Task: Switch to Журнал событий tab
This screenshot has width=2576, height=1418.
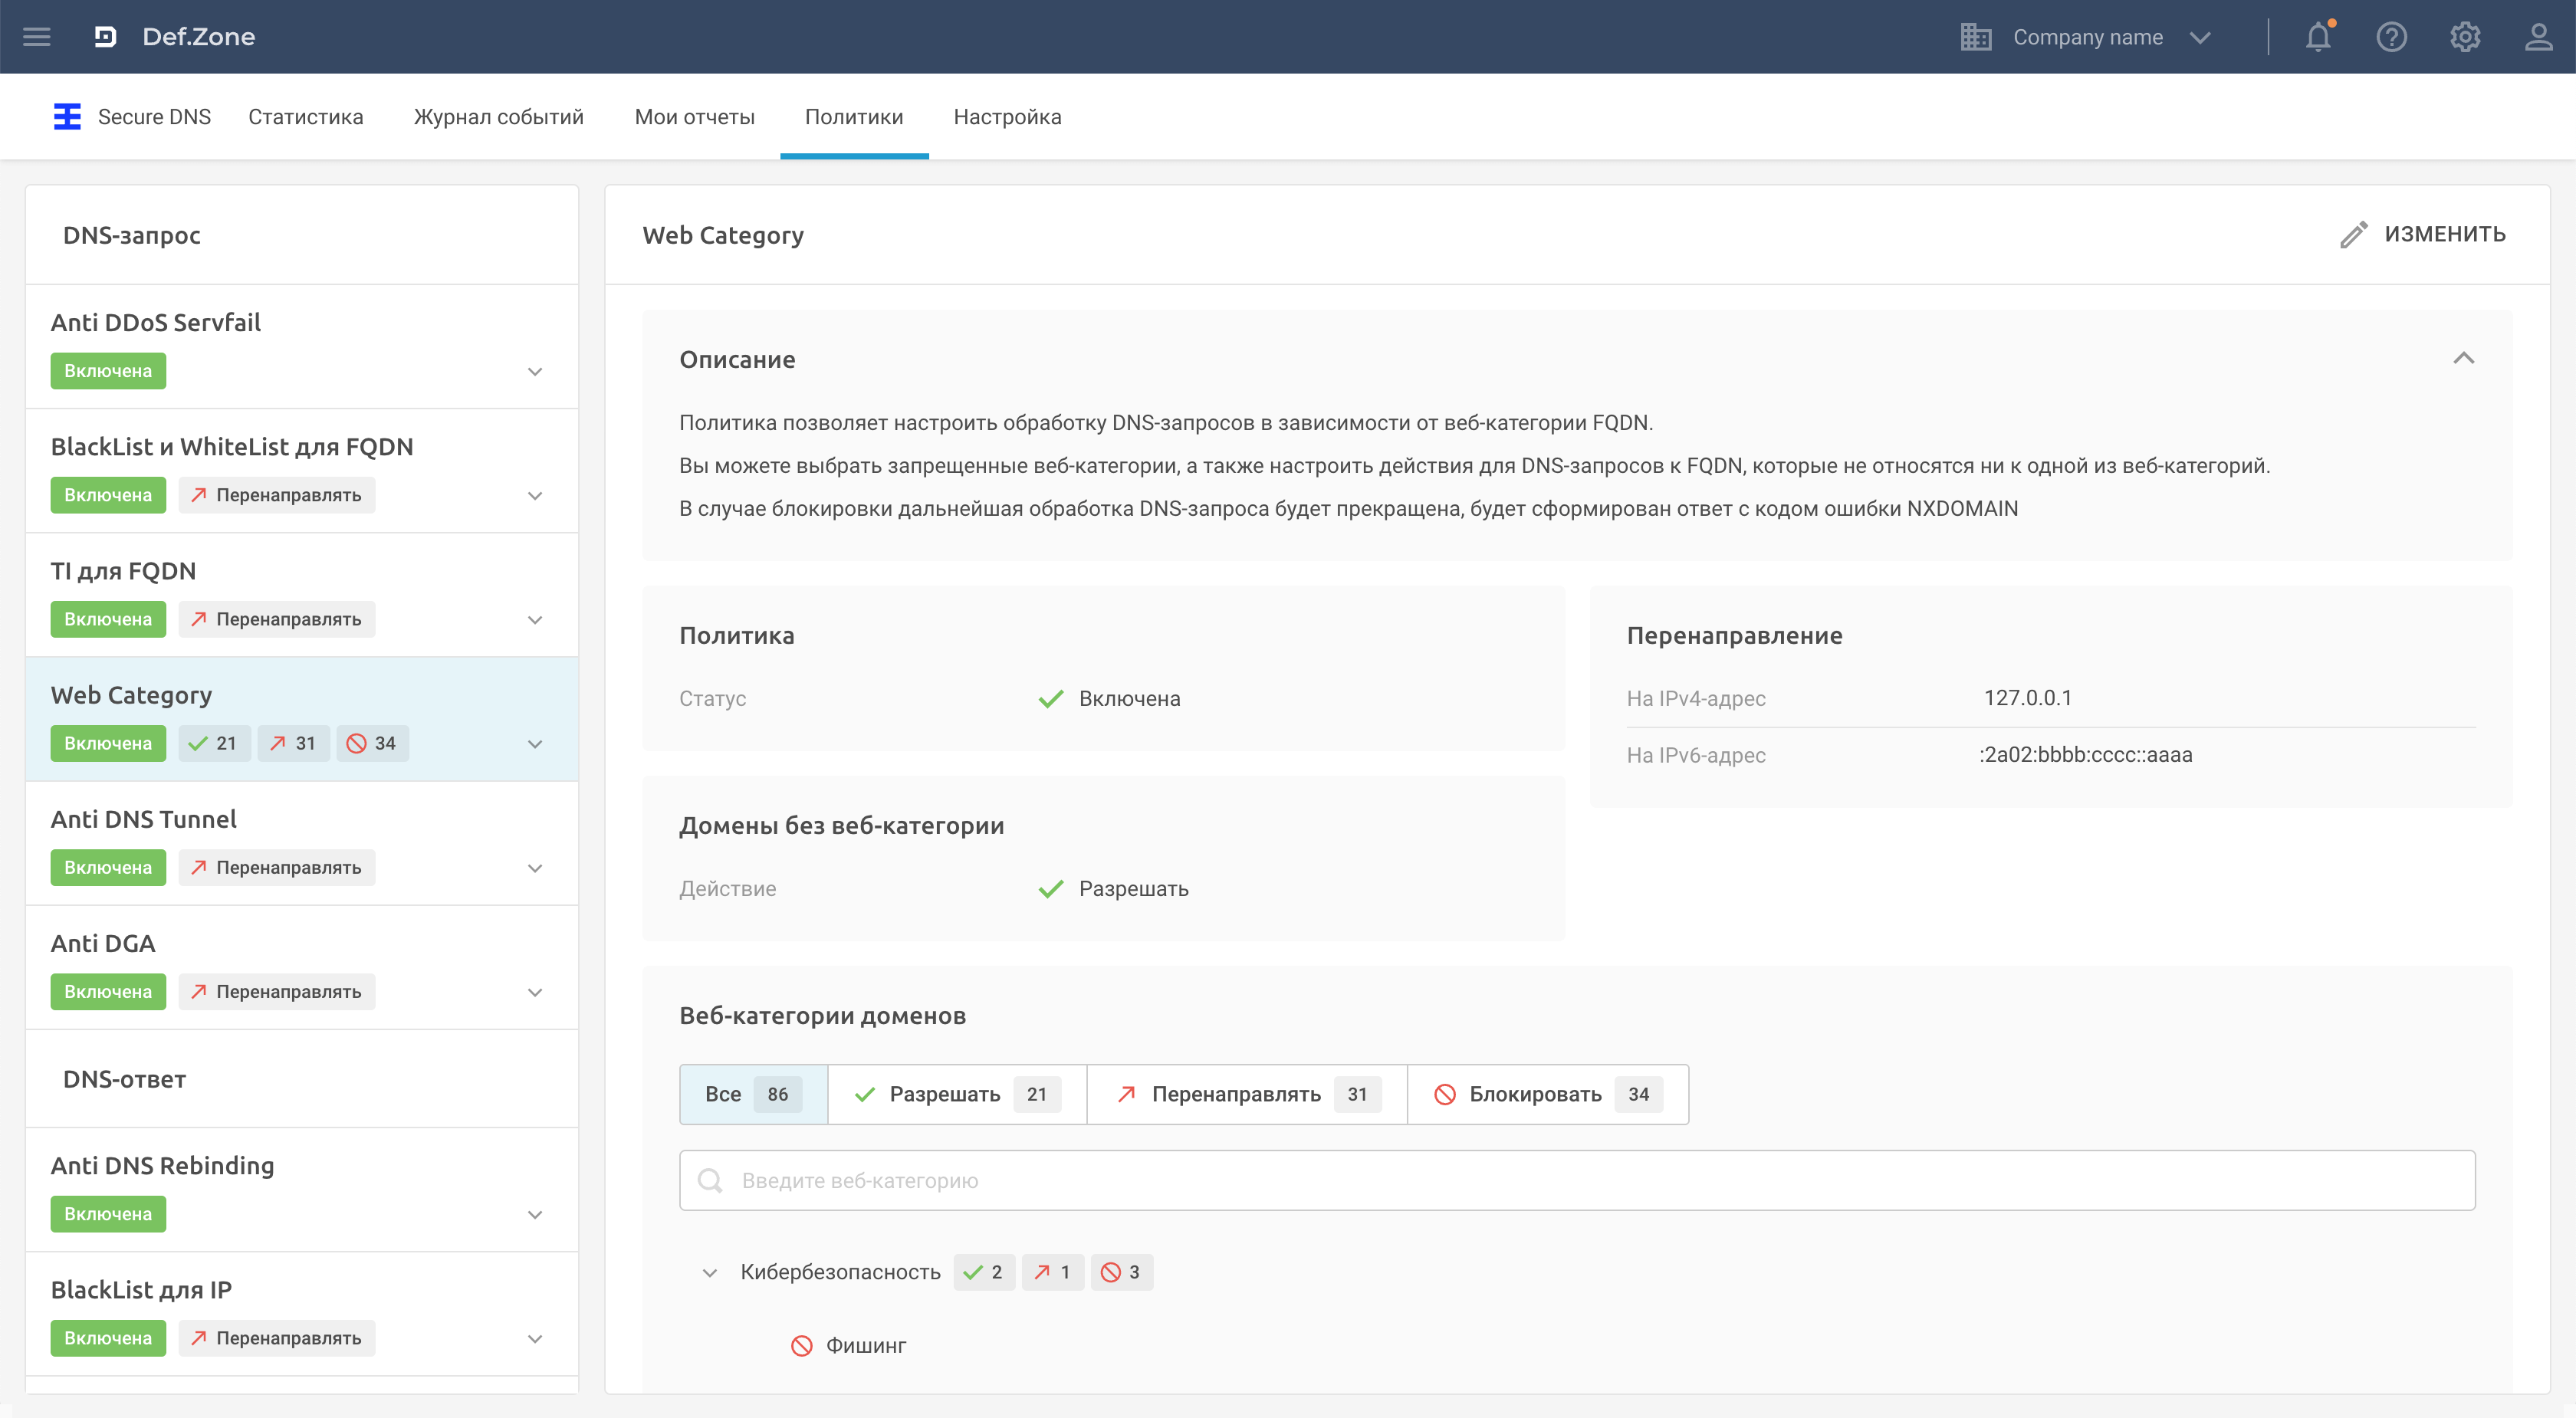Action: coord(498,117)
